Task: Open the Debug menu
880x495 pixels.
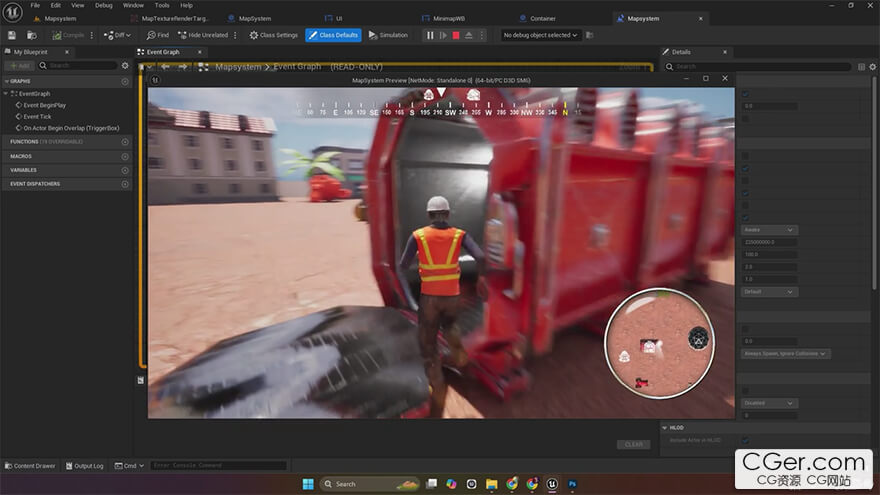Action: (104, 5)
